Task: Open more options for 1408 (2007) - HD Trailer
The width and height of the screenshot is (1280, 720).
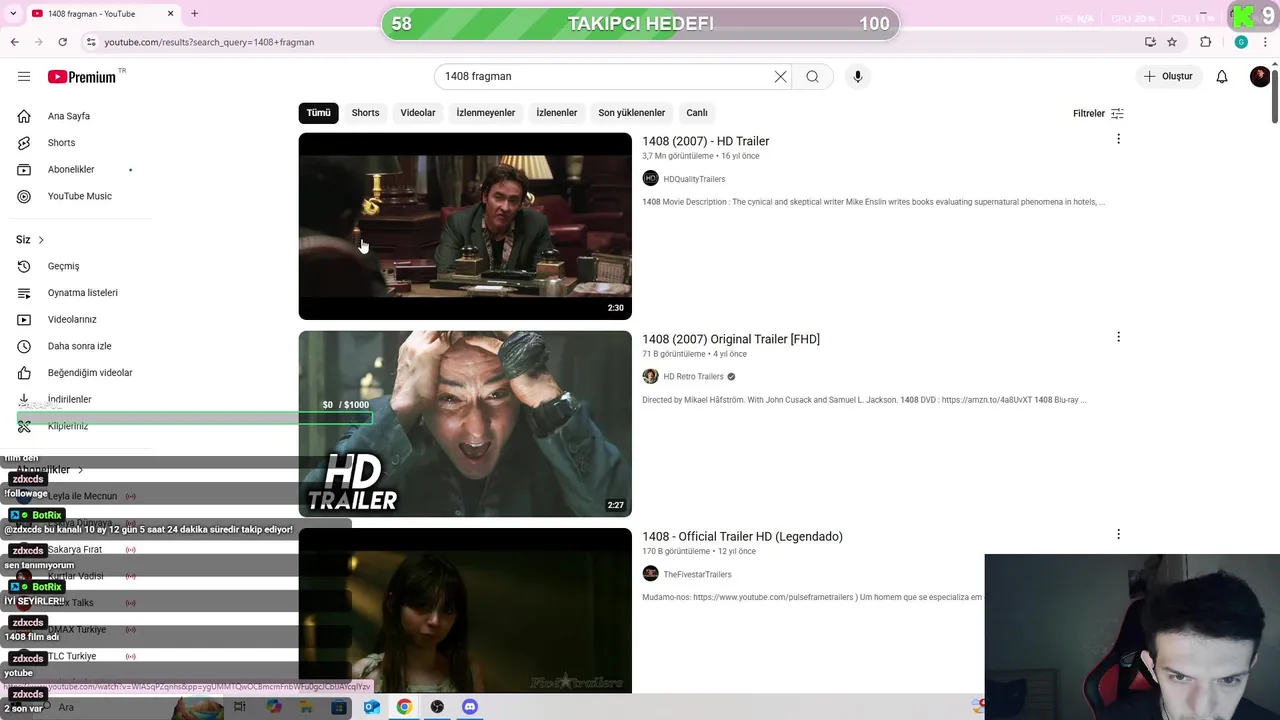Action: tap(1118, 139)
